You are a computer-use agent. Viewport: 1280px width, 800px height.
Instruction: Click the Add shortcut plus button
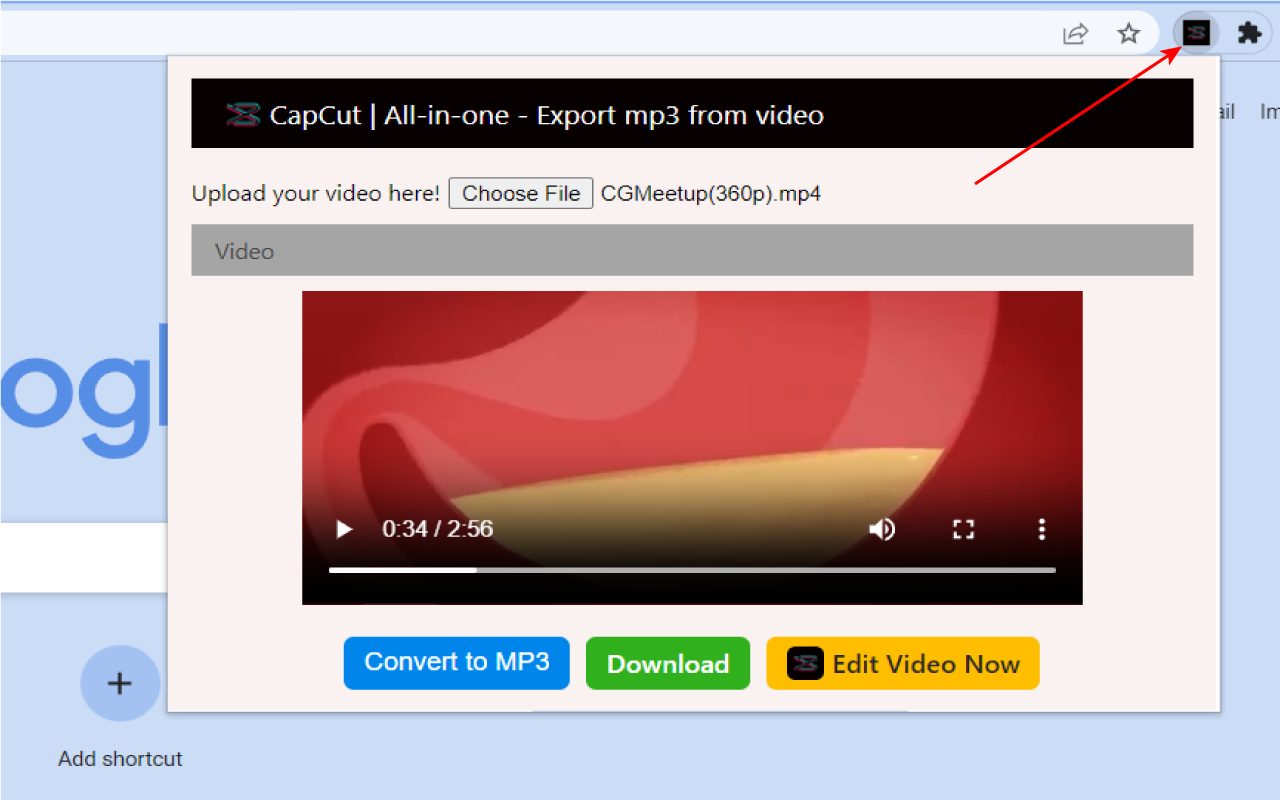[120, 684]
